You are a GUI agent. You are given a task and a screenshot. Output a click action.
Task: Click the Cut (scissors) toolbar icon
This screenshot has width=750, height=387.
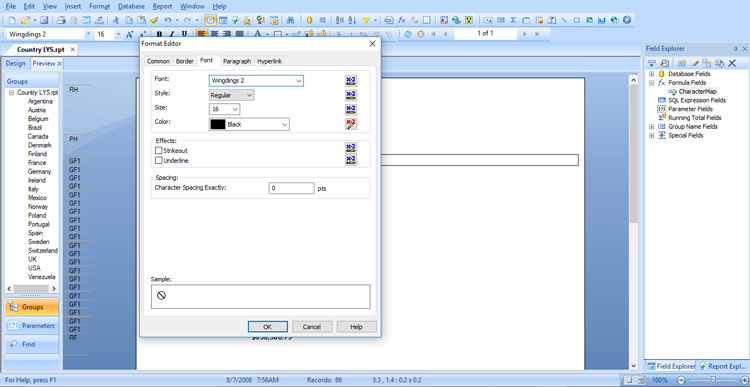(116, 20)
